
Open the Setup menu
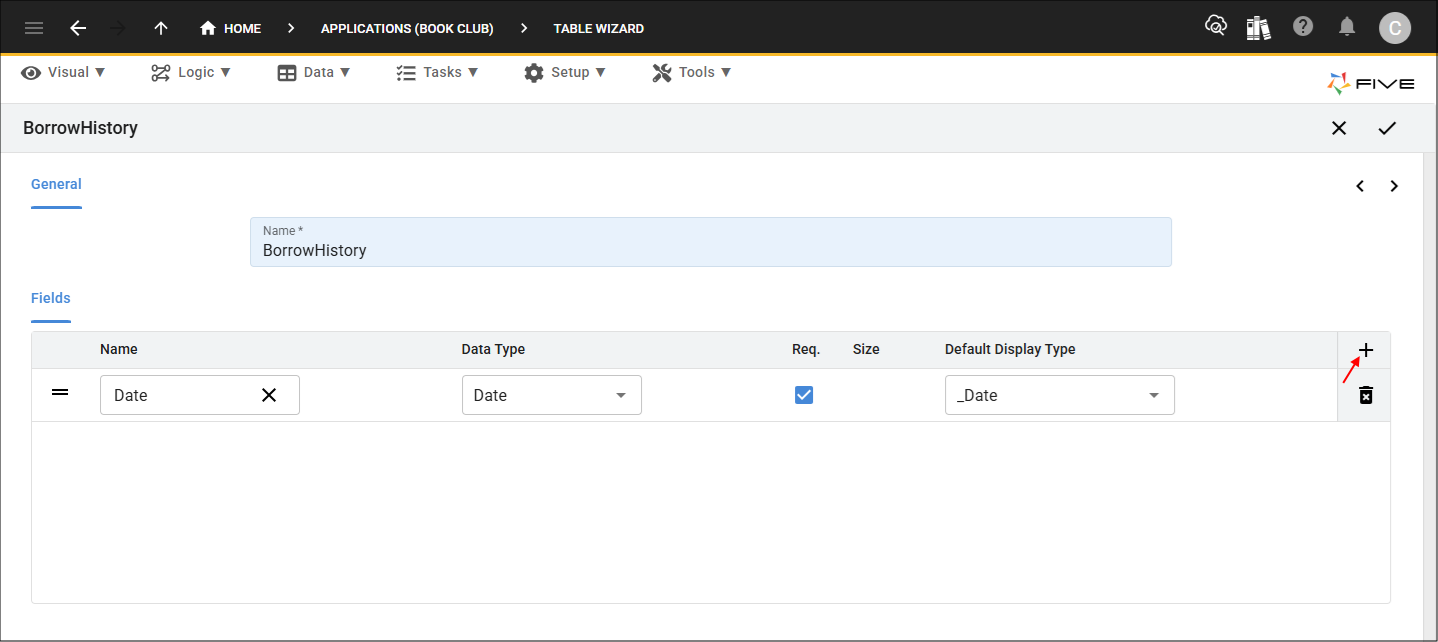coord(565,72)
